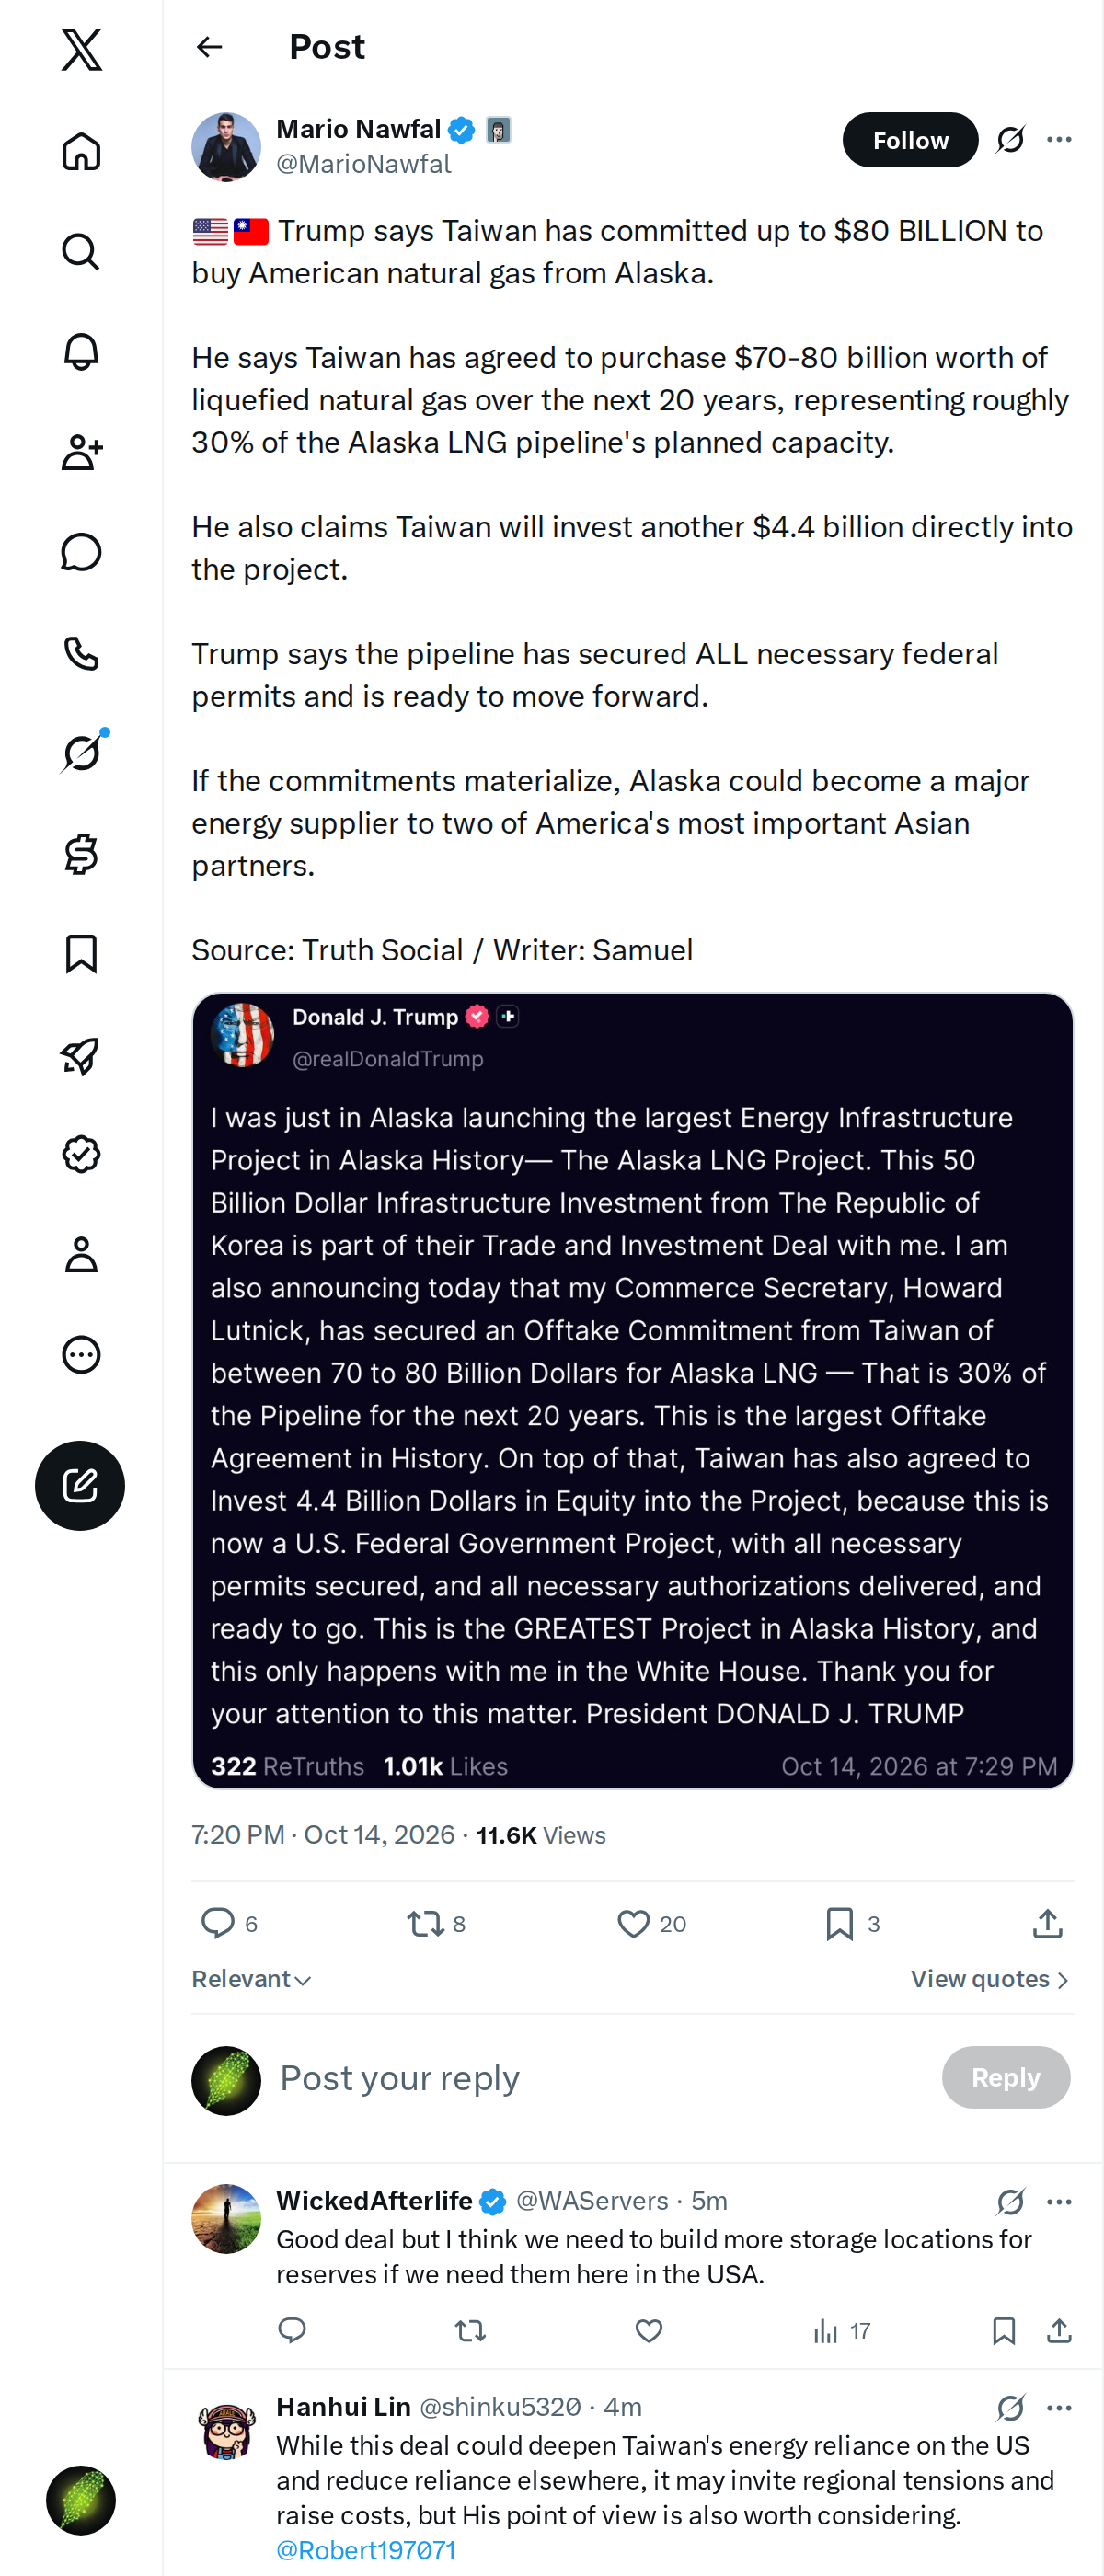Expand the Relevant sort dropdown

click(x=251, y=1979)
